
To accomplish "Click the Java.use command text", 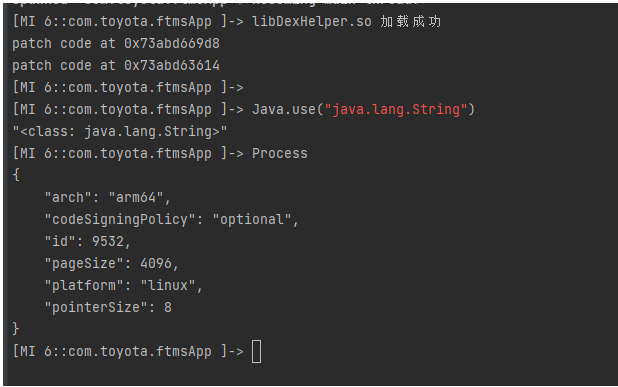I will point(363,110).
